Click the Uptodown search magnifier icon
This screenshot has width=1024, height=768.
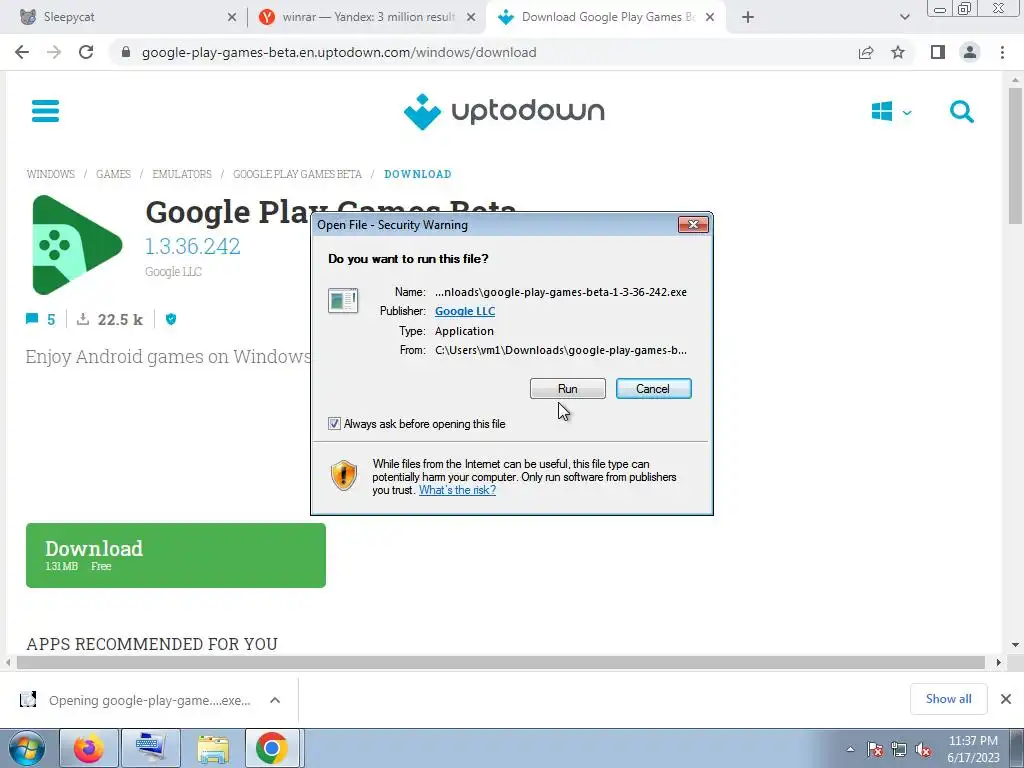pyautogui.click(x=961, y=112)
